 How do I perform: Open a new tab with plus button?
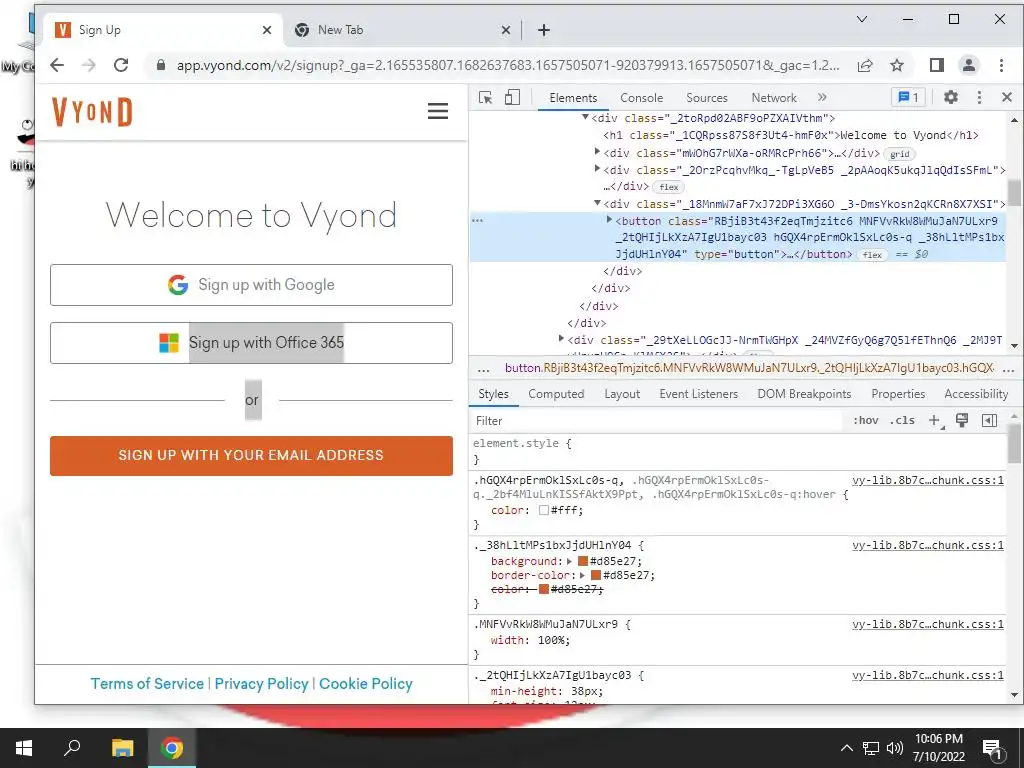(x=543, y=30)
